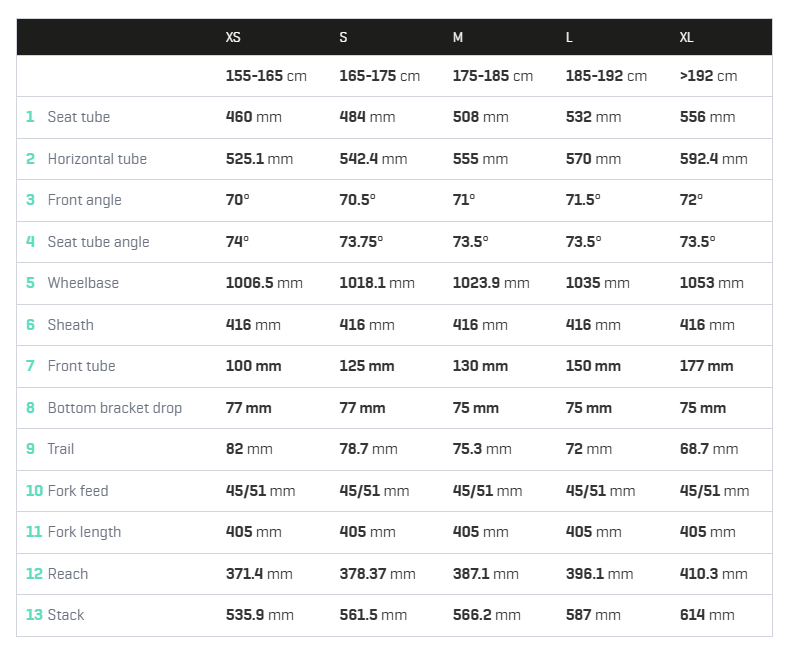This screenshot has width=787, height=650.
Task: Click the Wheelbase row label
Action: (x=83, y=283)
